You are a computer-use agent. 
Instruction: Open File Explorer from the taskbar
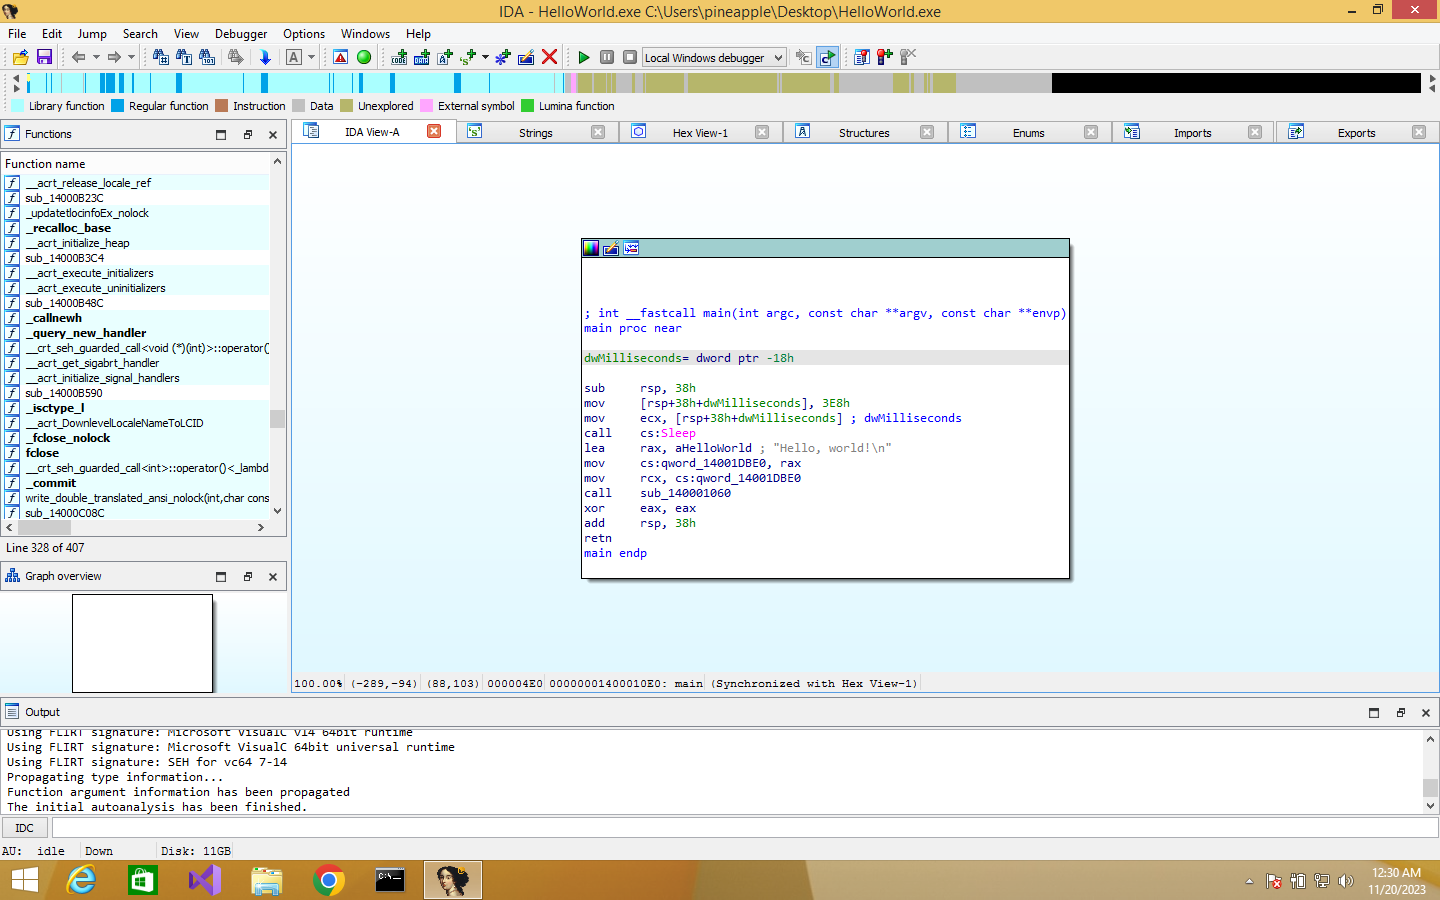coord(267,880)
